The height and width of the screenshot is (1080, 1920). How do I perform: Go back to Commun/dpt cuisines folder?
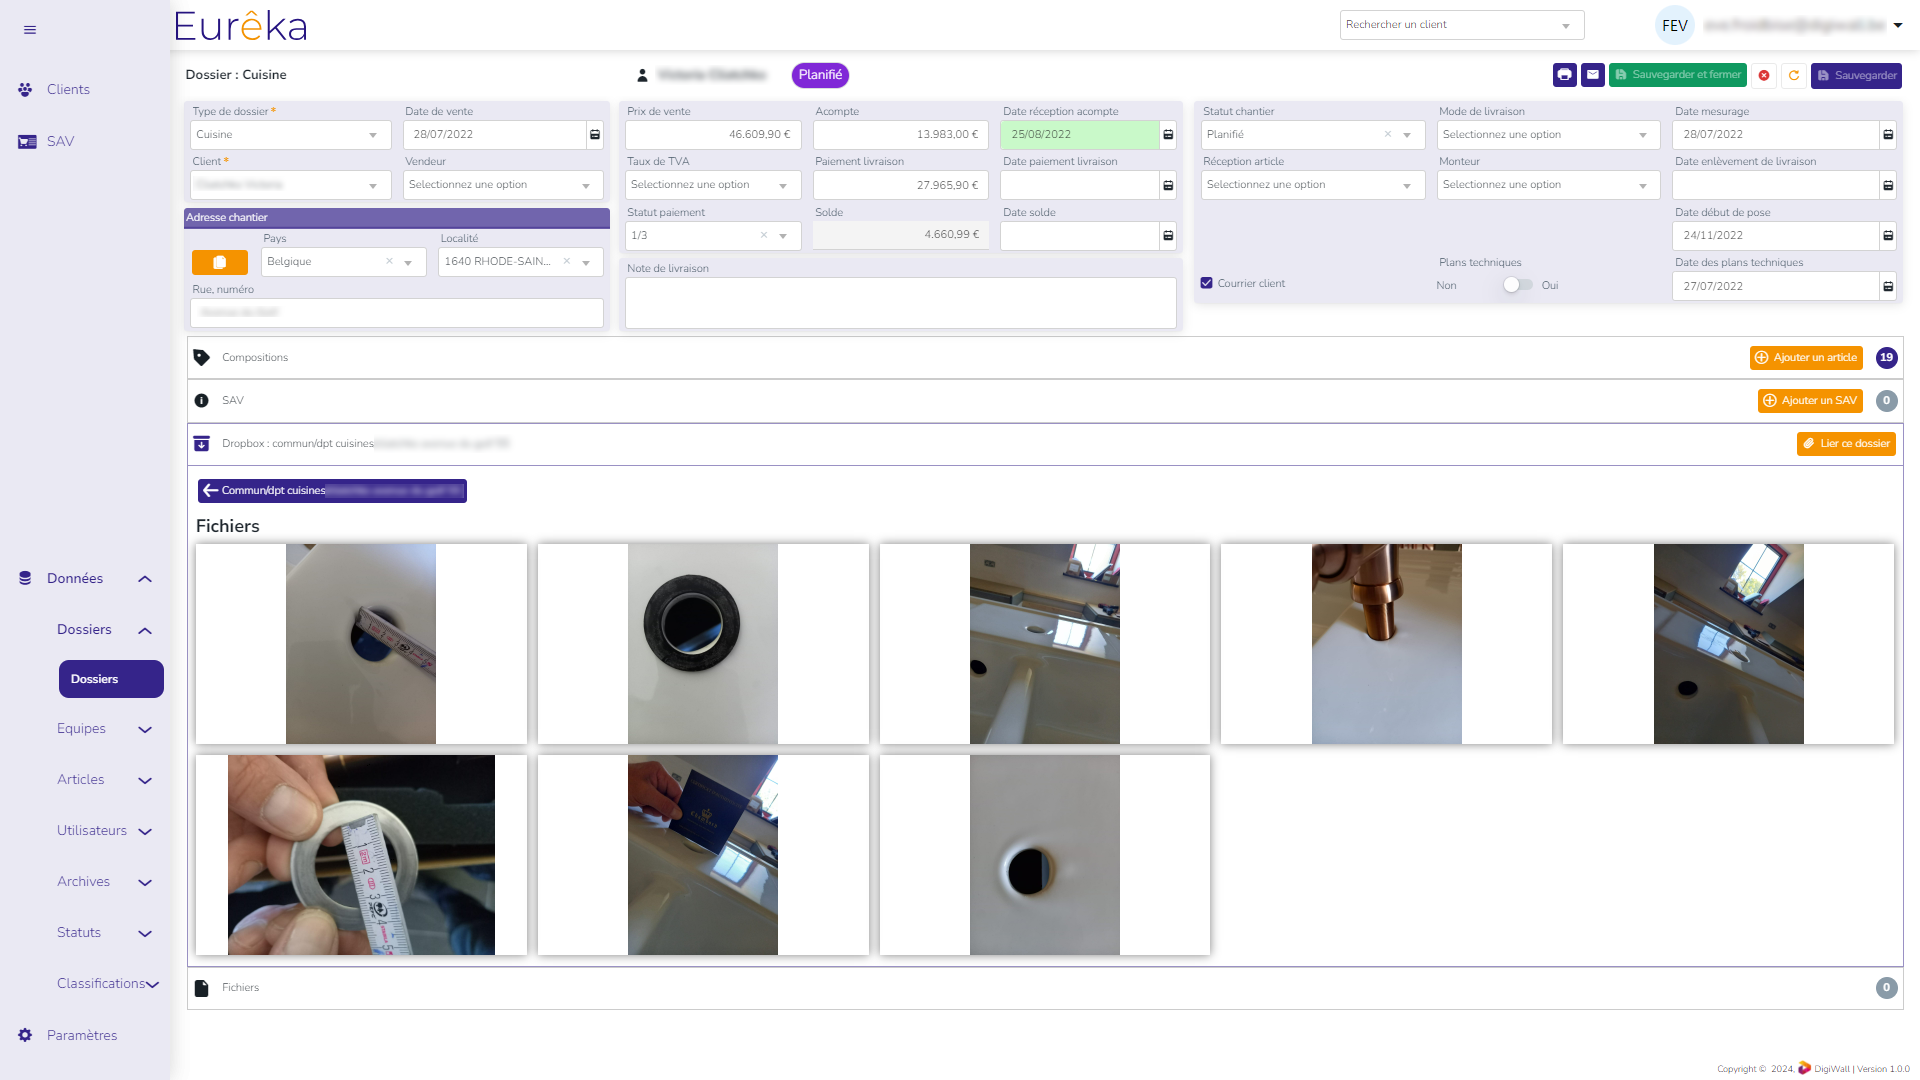point(332,491)
